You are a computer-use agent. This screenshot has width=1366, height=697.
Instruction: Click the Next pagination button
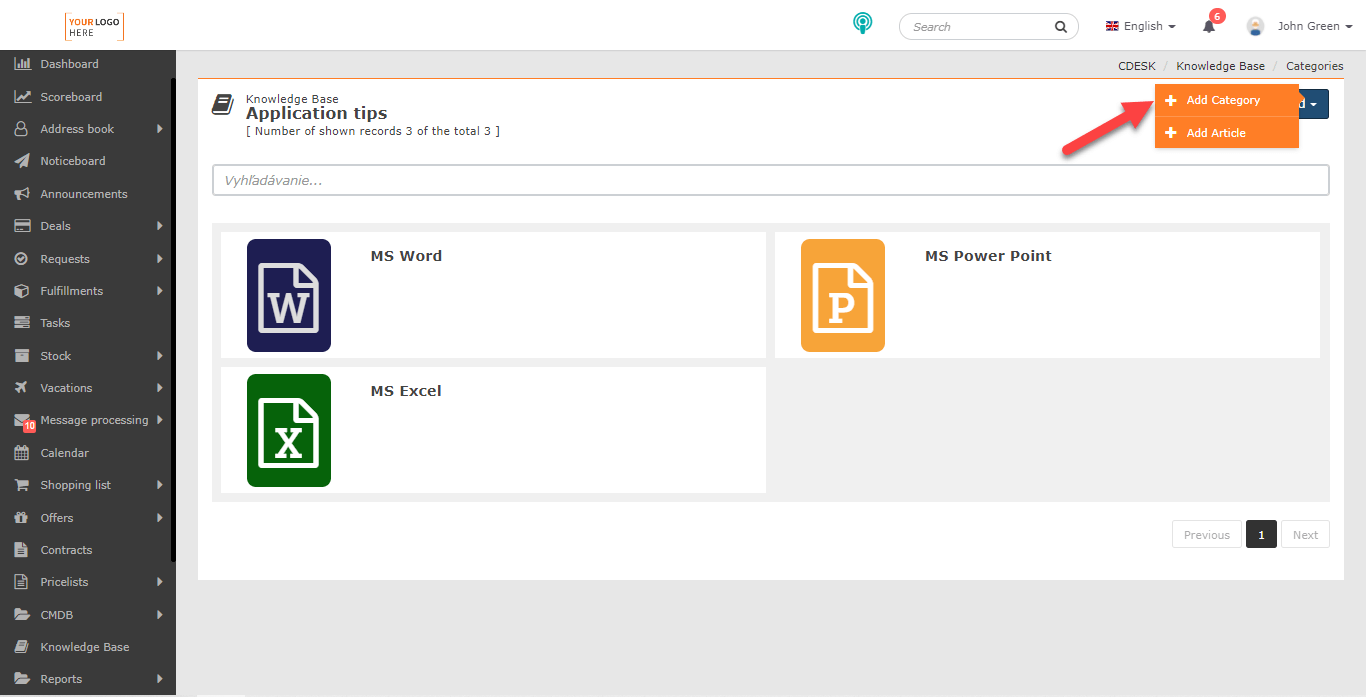tap(1305, 535)
